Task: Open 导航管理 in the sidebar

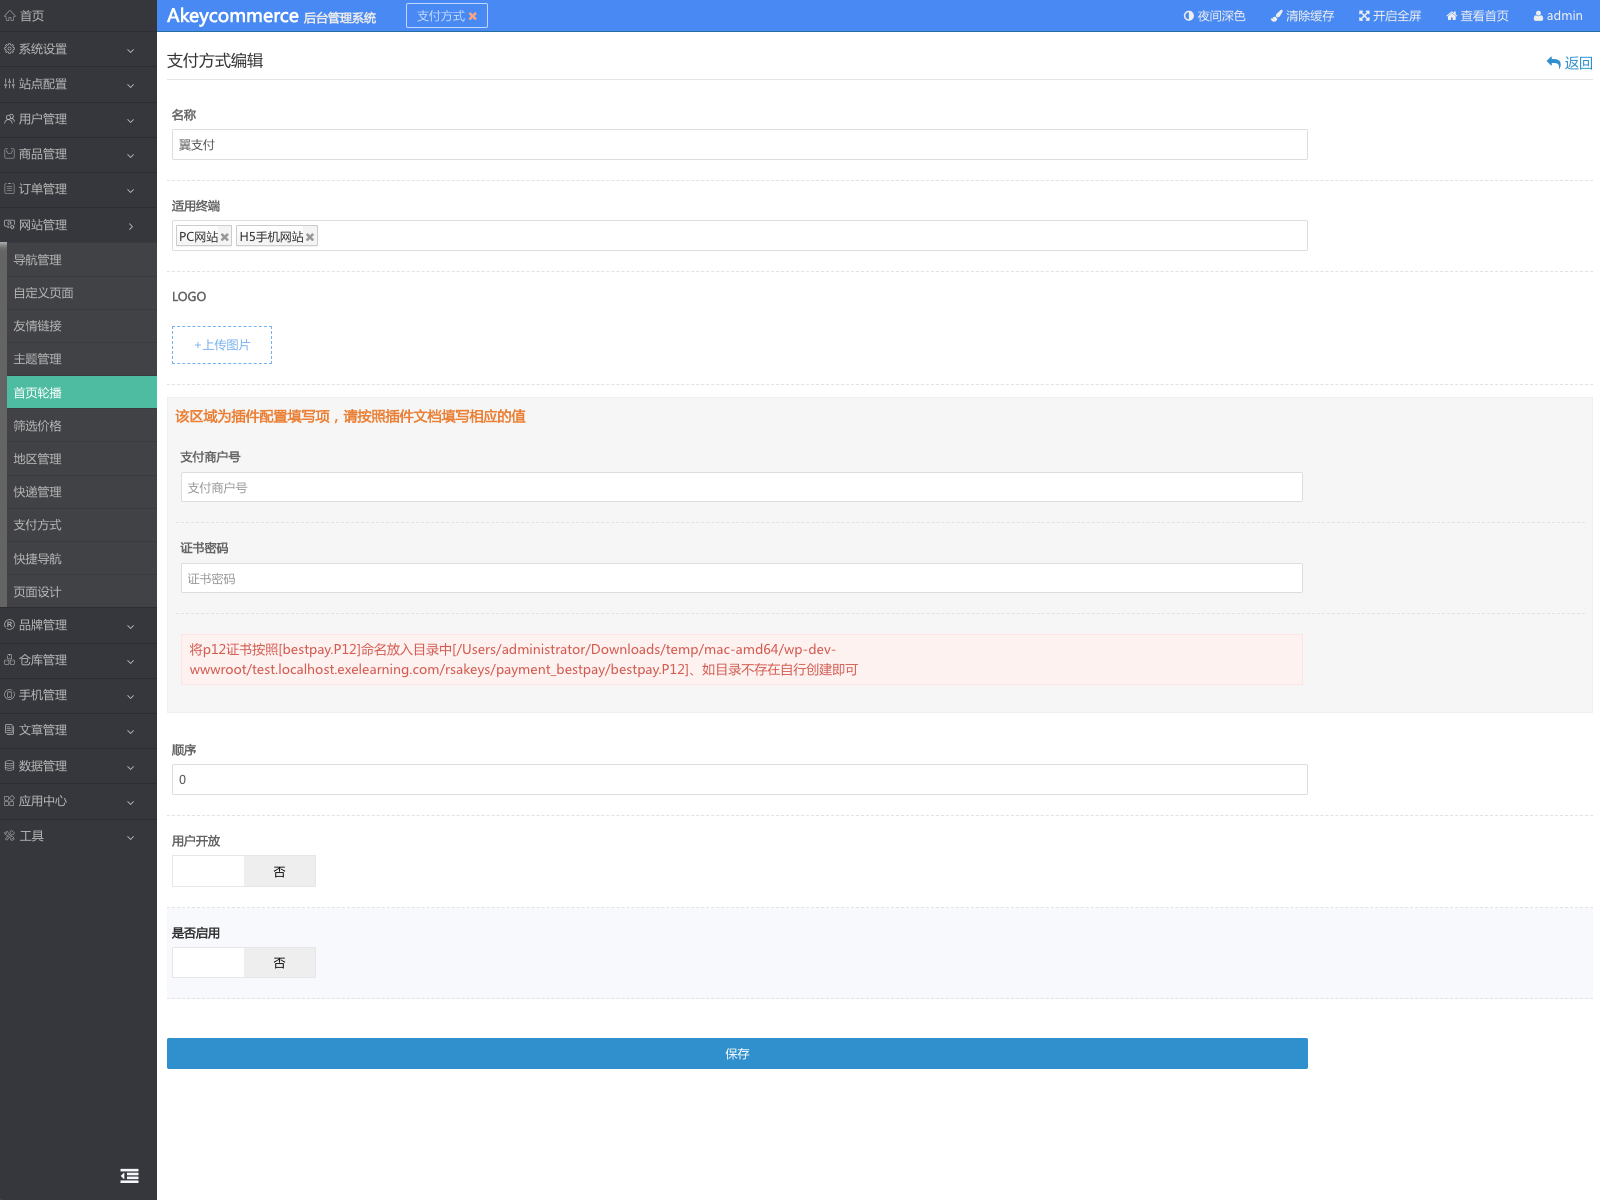Action: coord(38,260)
